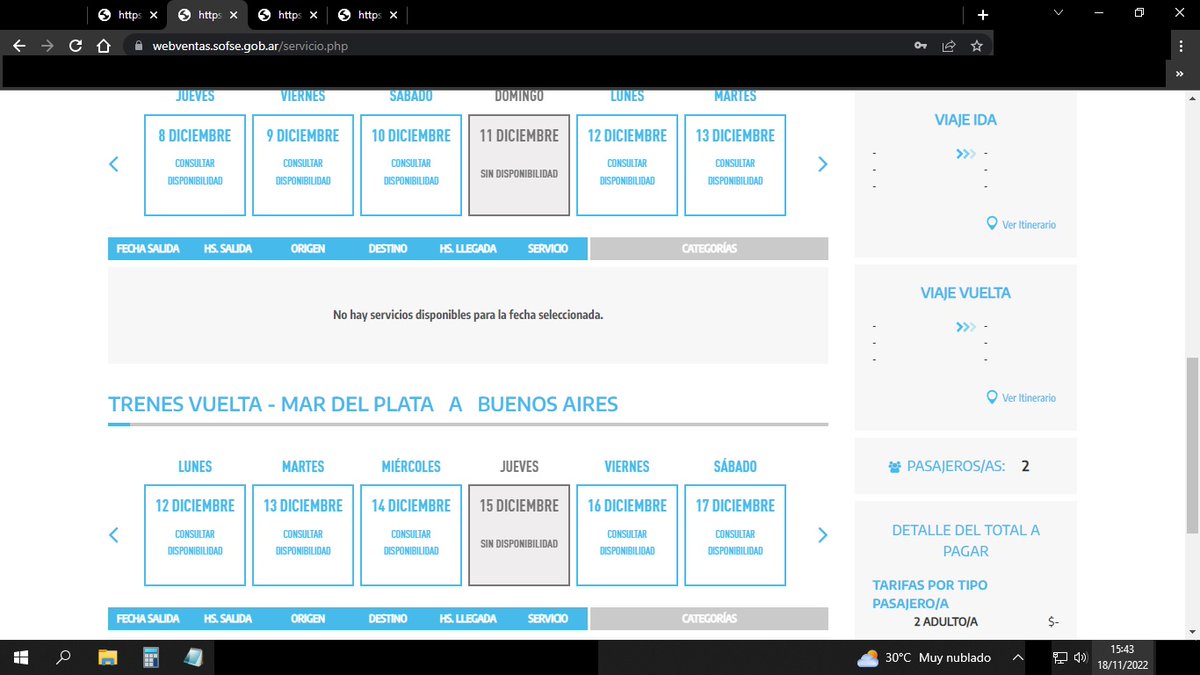Go back with the browser back arrow
Image resolution: width=1200 pixels, height=675 pixels.
tap(19, 46)
